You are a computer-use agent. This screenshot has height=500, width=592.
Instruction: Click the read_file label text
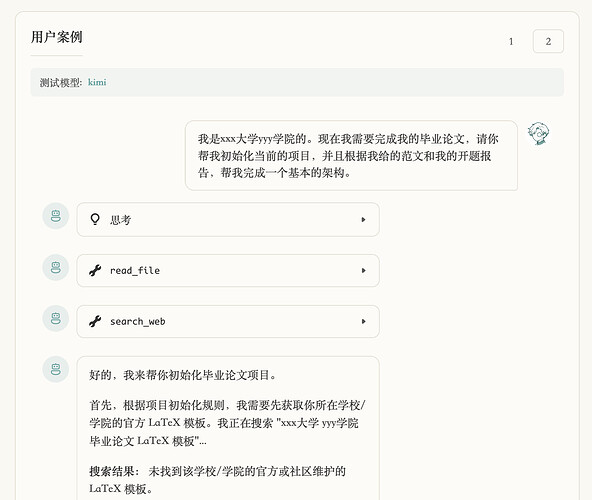pyautogui.click(x=135, y=270)
